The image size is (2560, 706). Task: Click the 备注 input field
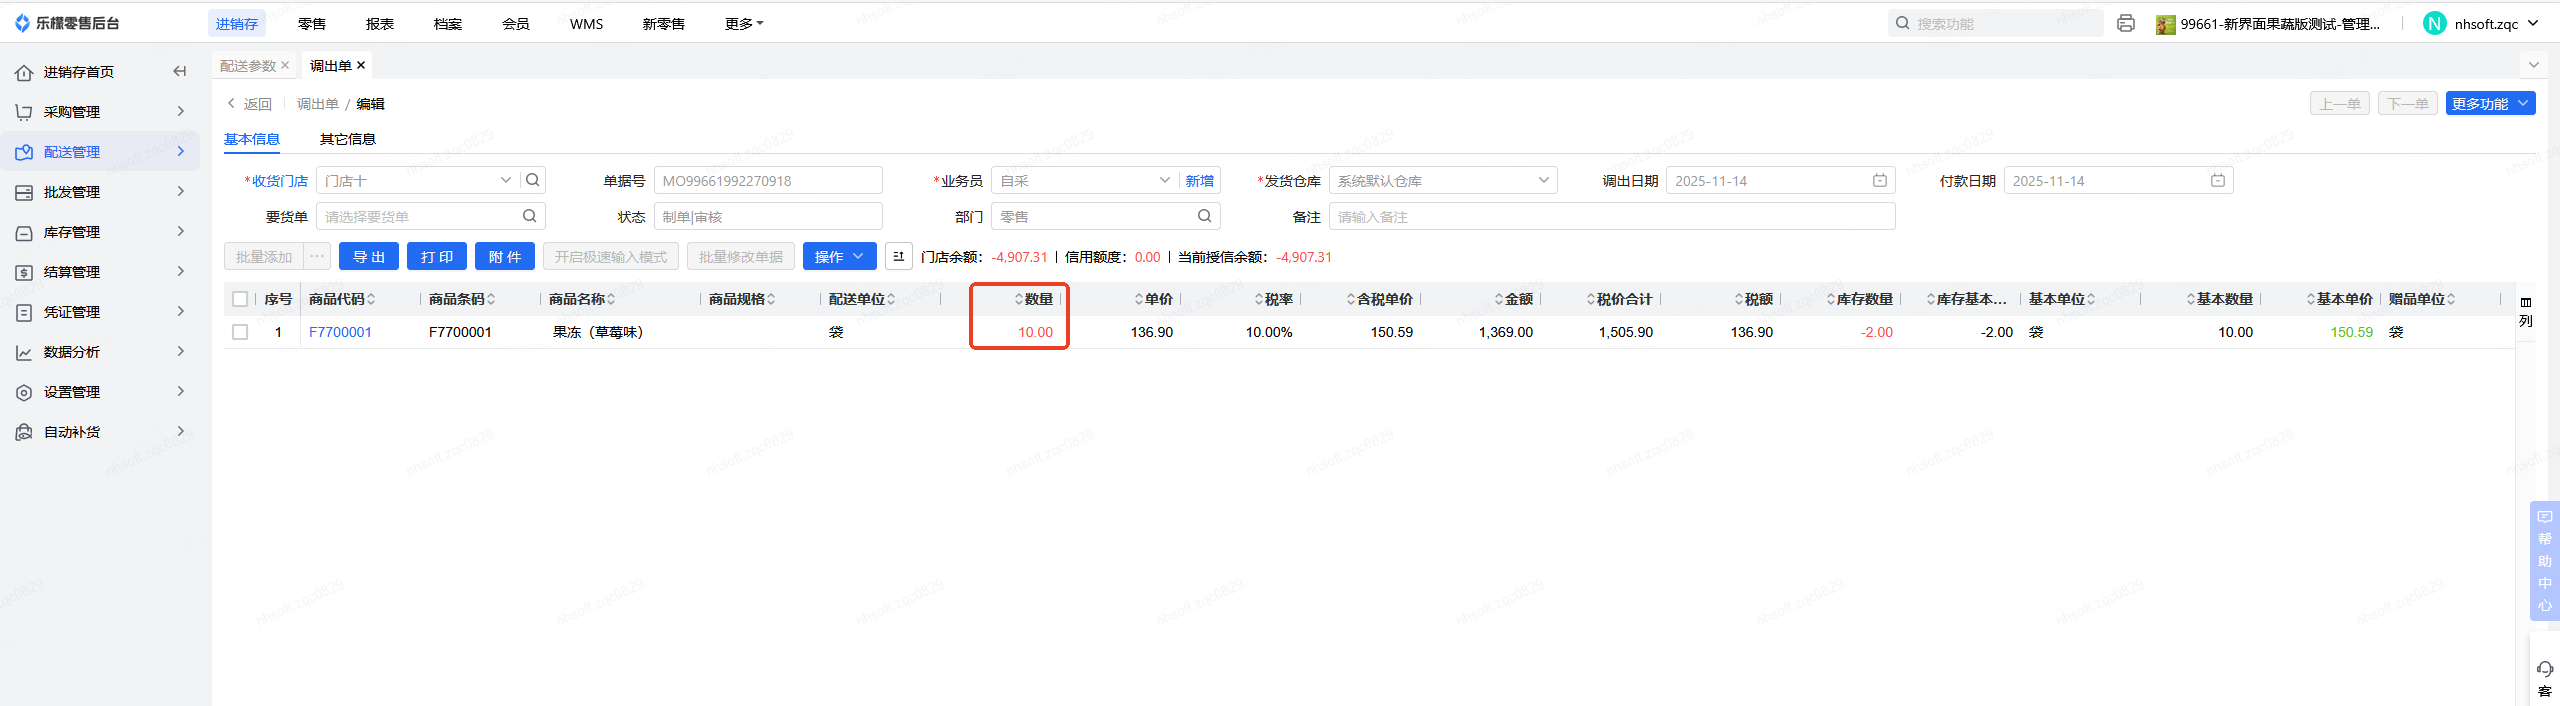(x=1612, y=216)
